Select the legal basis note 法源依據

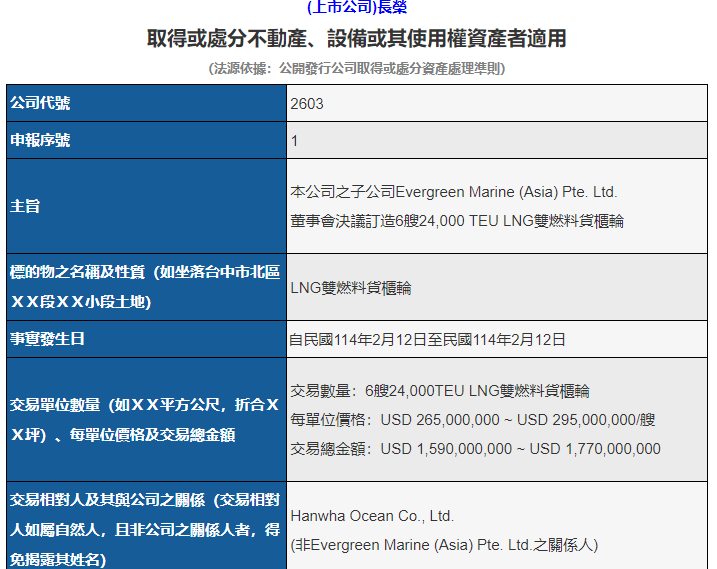[x=357, y=69]
